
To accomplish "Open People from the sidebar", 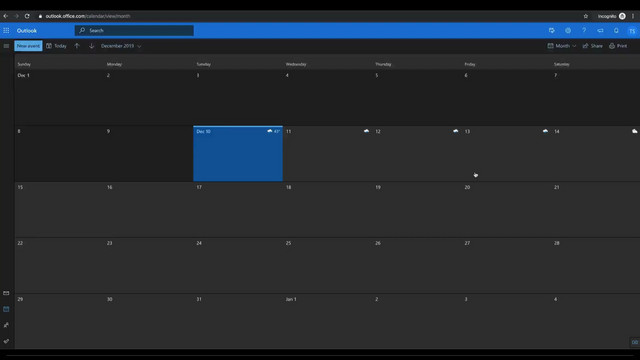I will [x=6, y=325].
